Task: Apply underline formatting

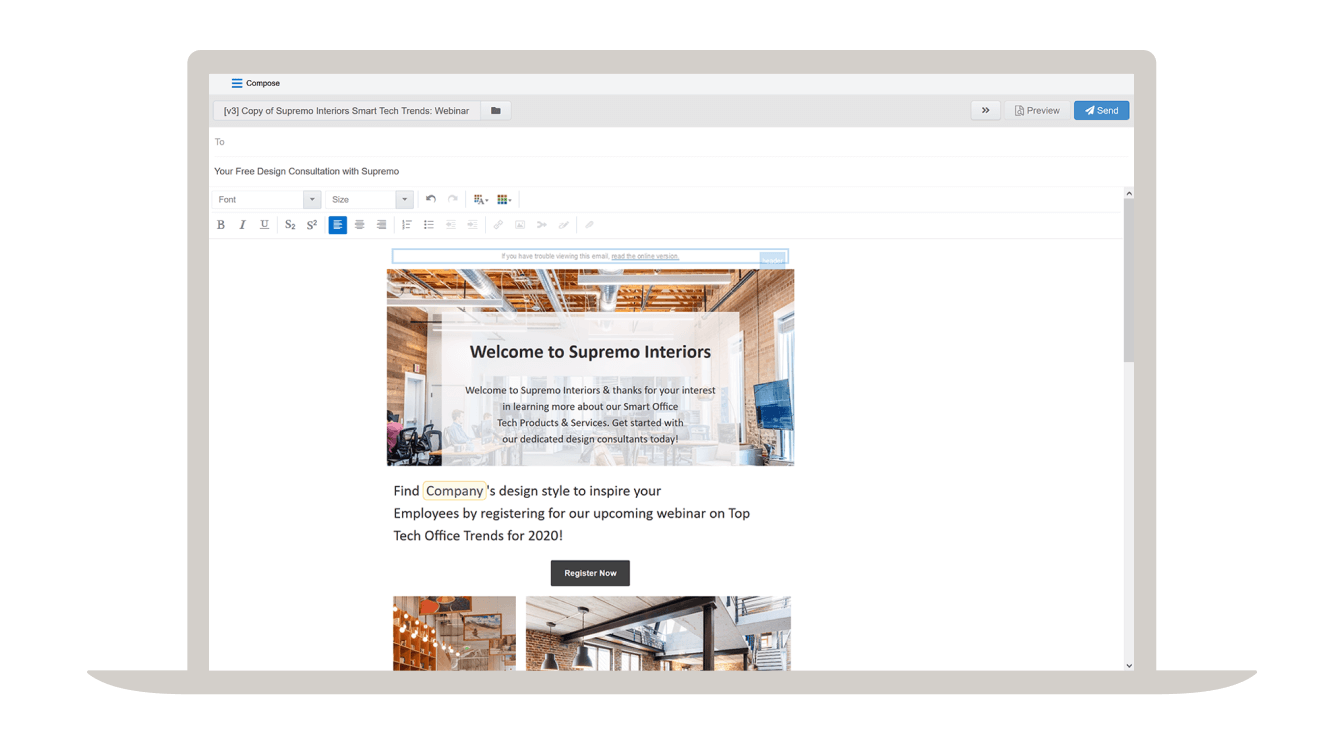Action: 264,224
